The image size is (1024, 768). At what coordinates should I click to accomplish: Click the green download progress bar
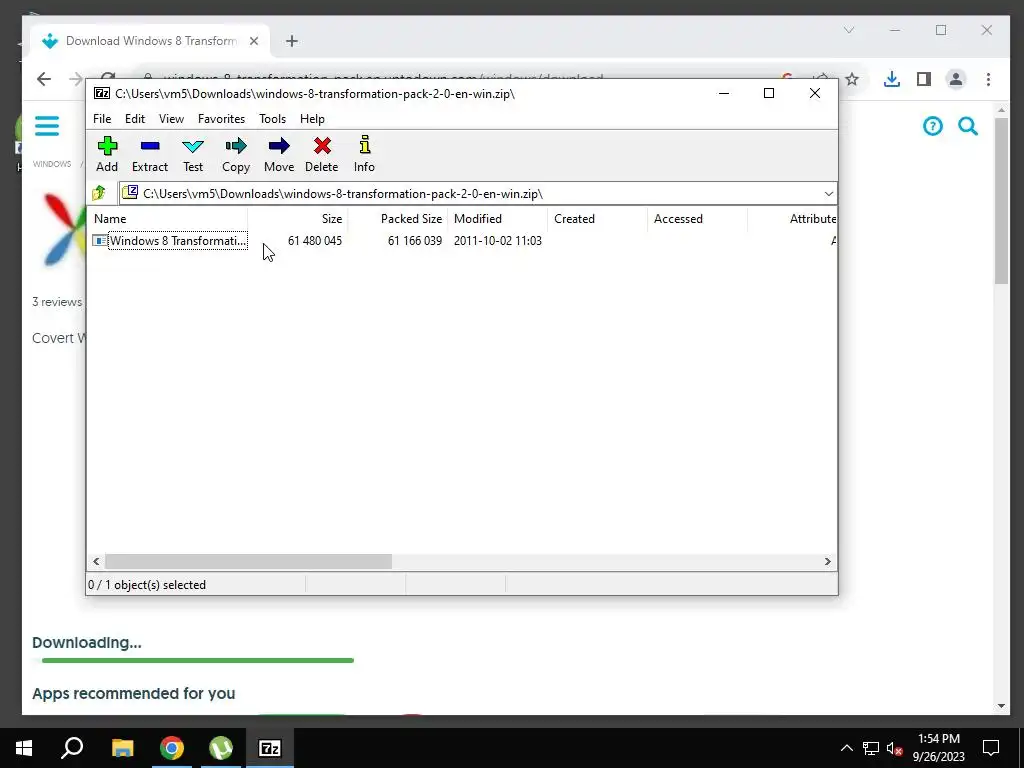197,660
